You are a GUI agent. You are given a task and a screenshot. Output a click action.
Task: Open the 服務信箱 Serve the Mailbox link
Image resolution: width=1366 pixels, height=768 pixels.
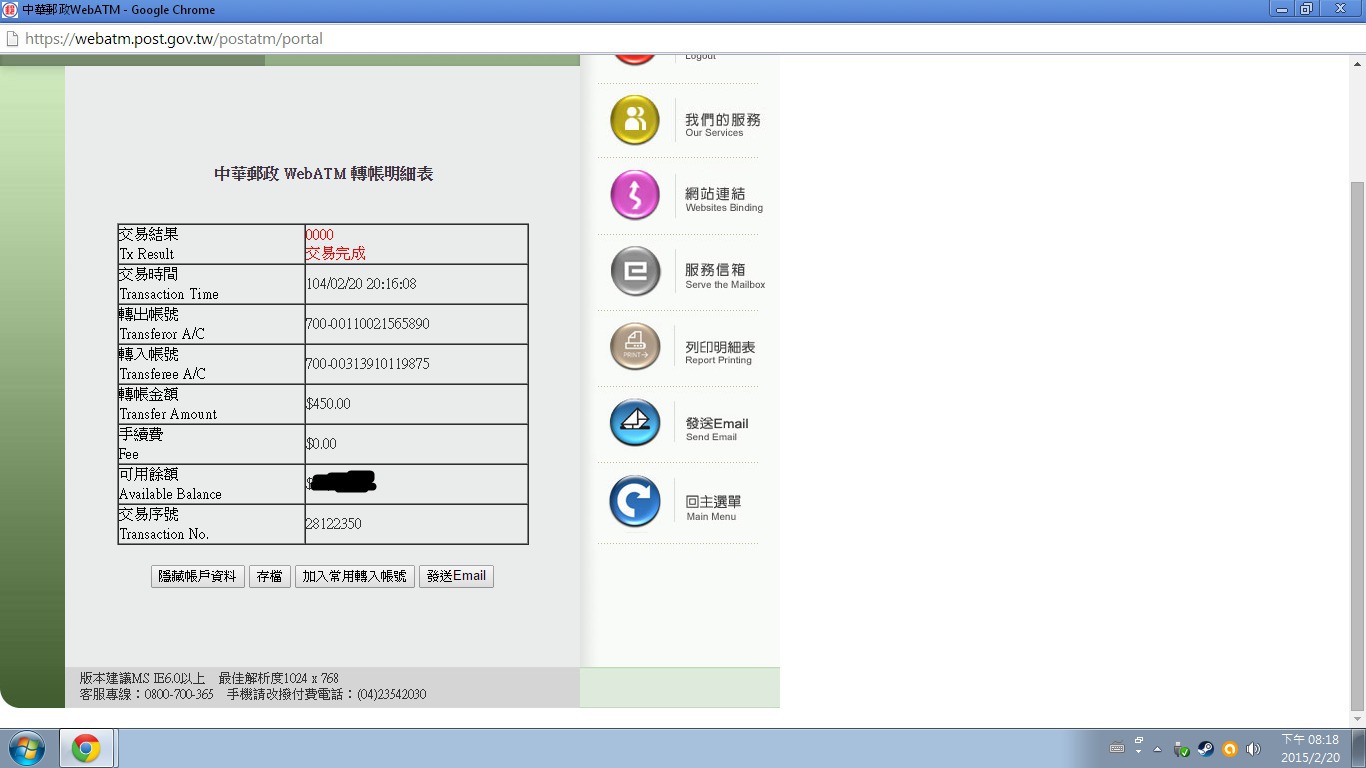pyautogui.click(x=725, y=276)
